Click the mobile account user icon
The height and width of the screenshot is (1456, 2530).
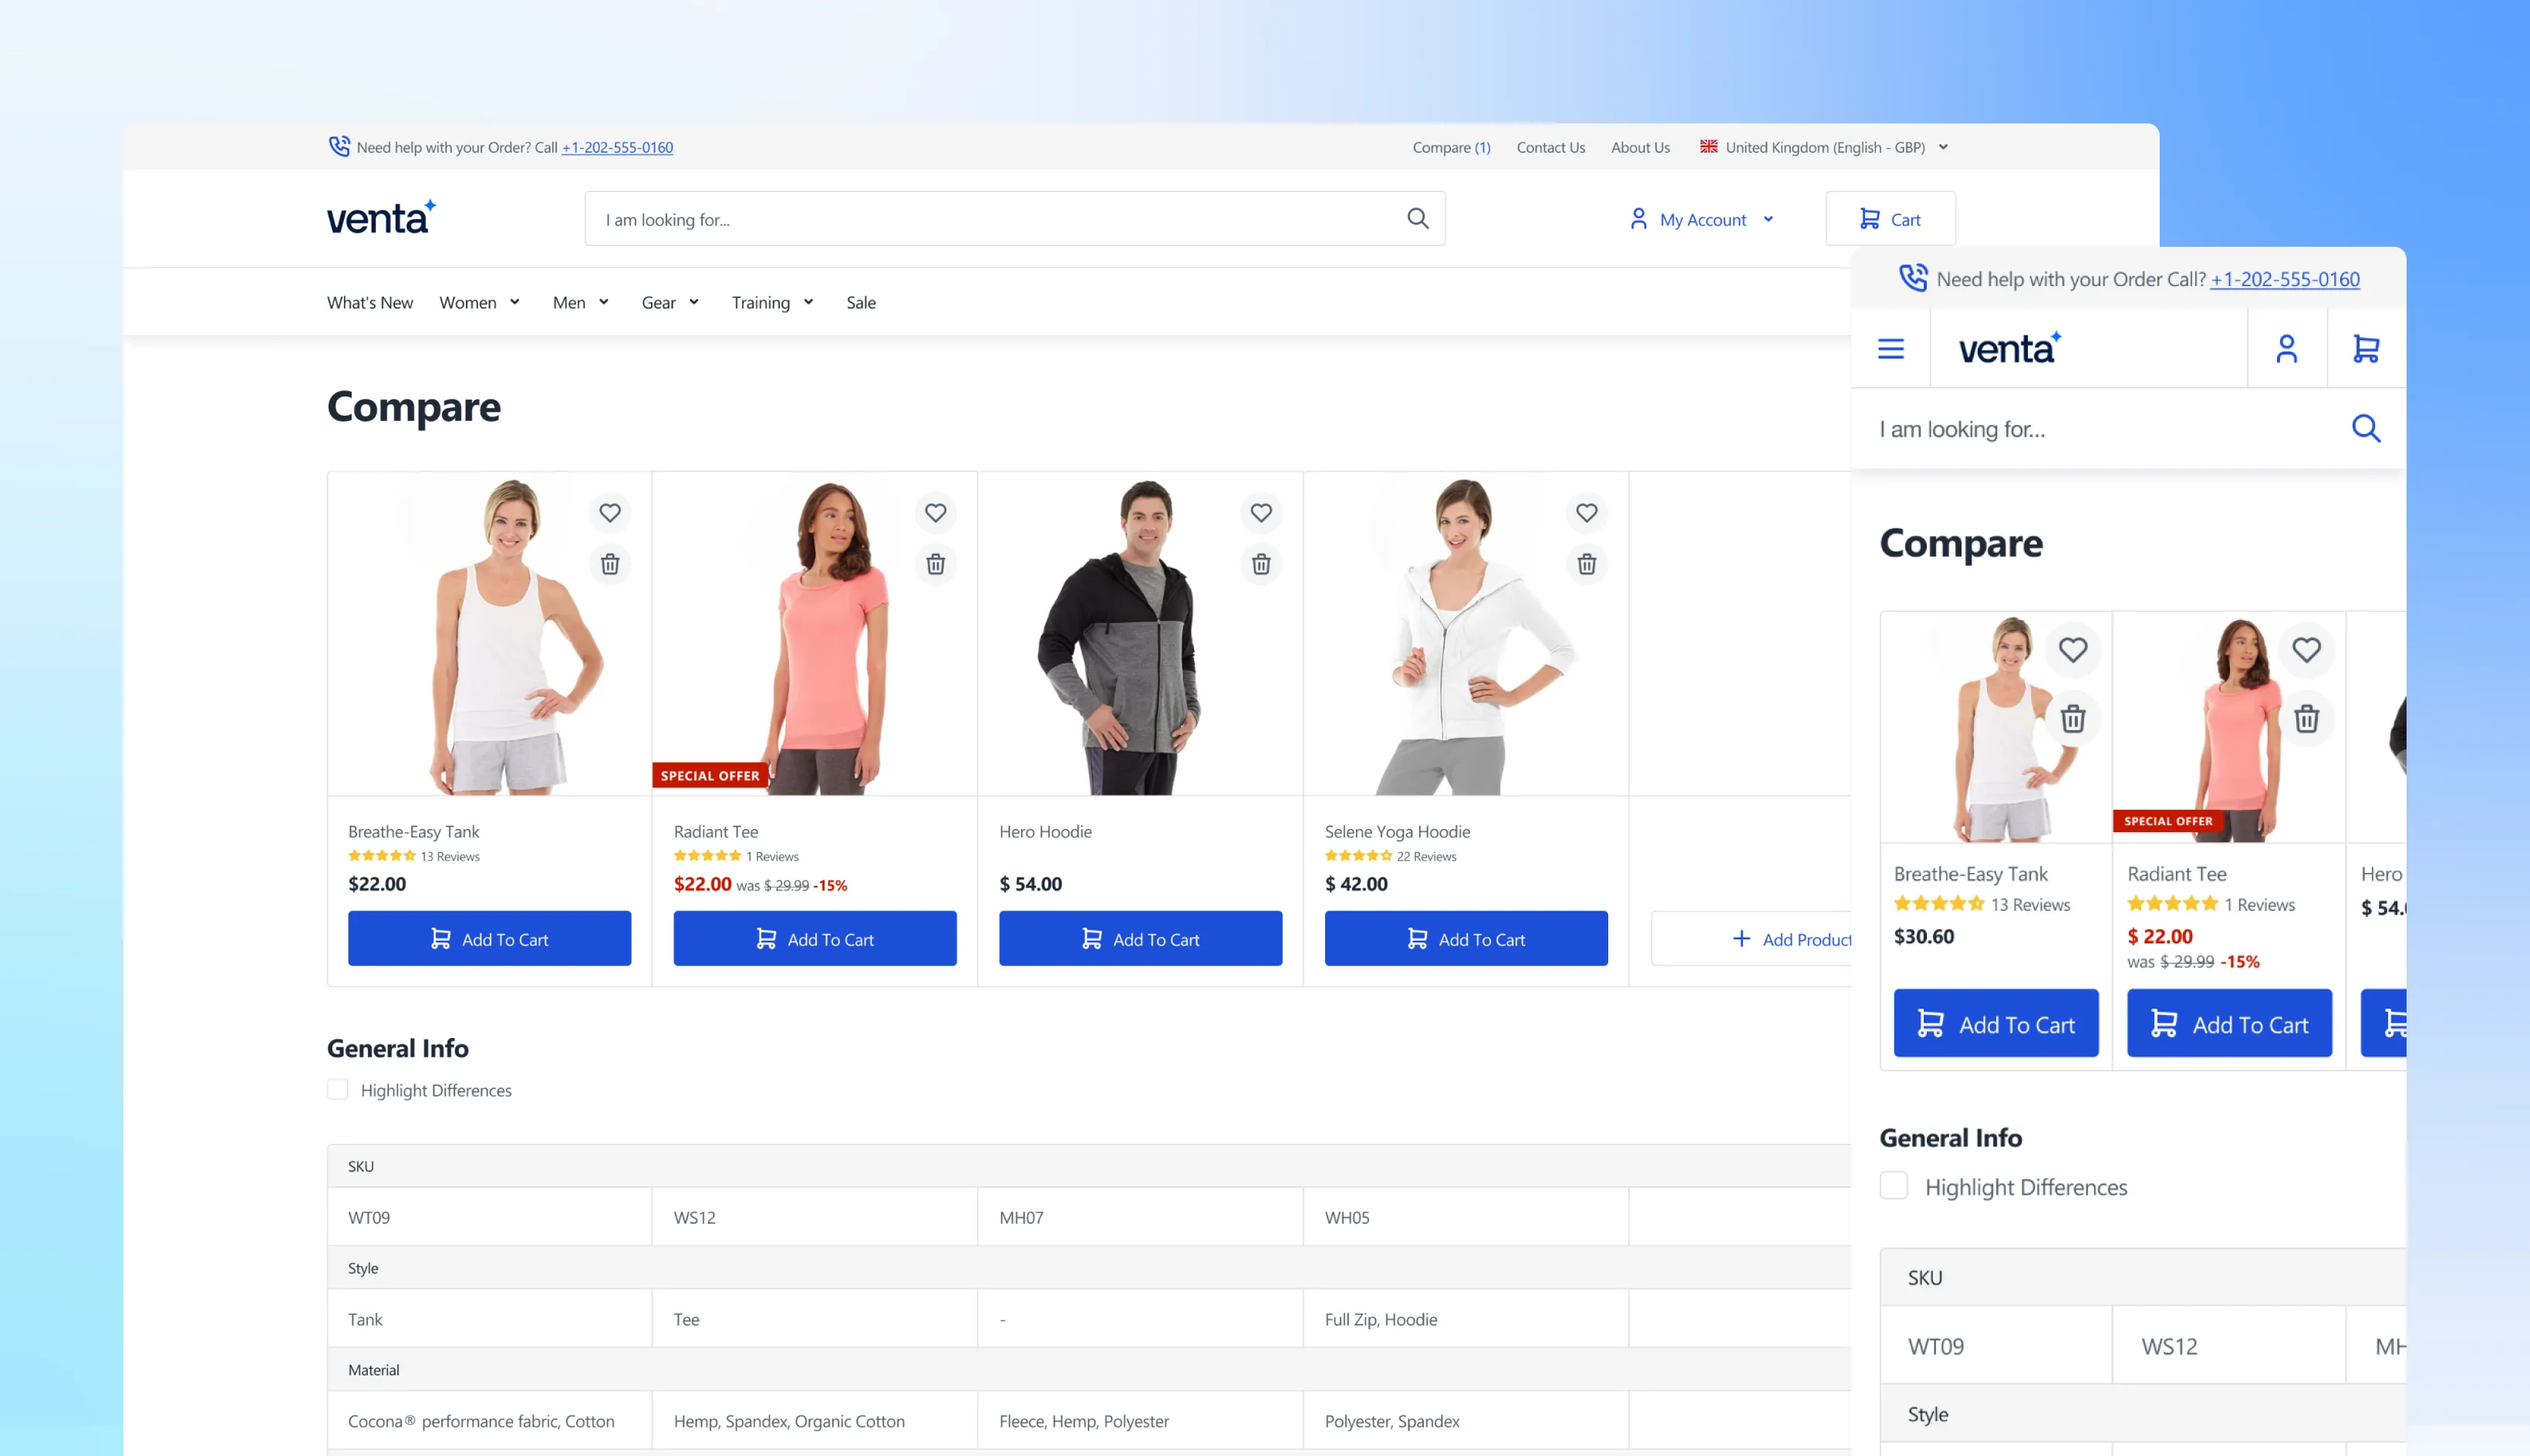pos(2286,349)
